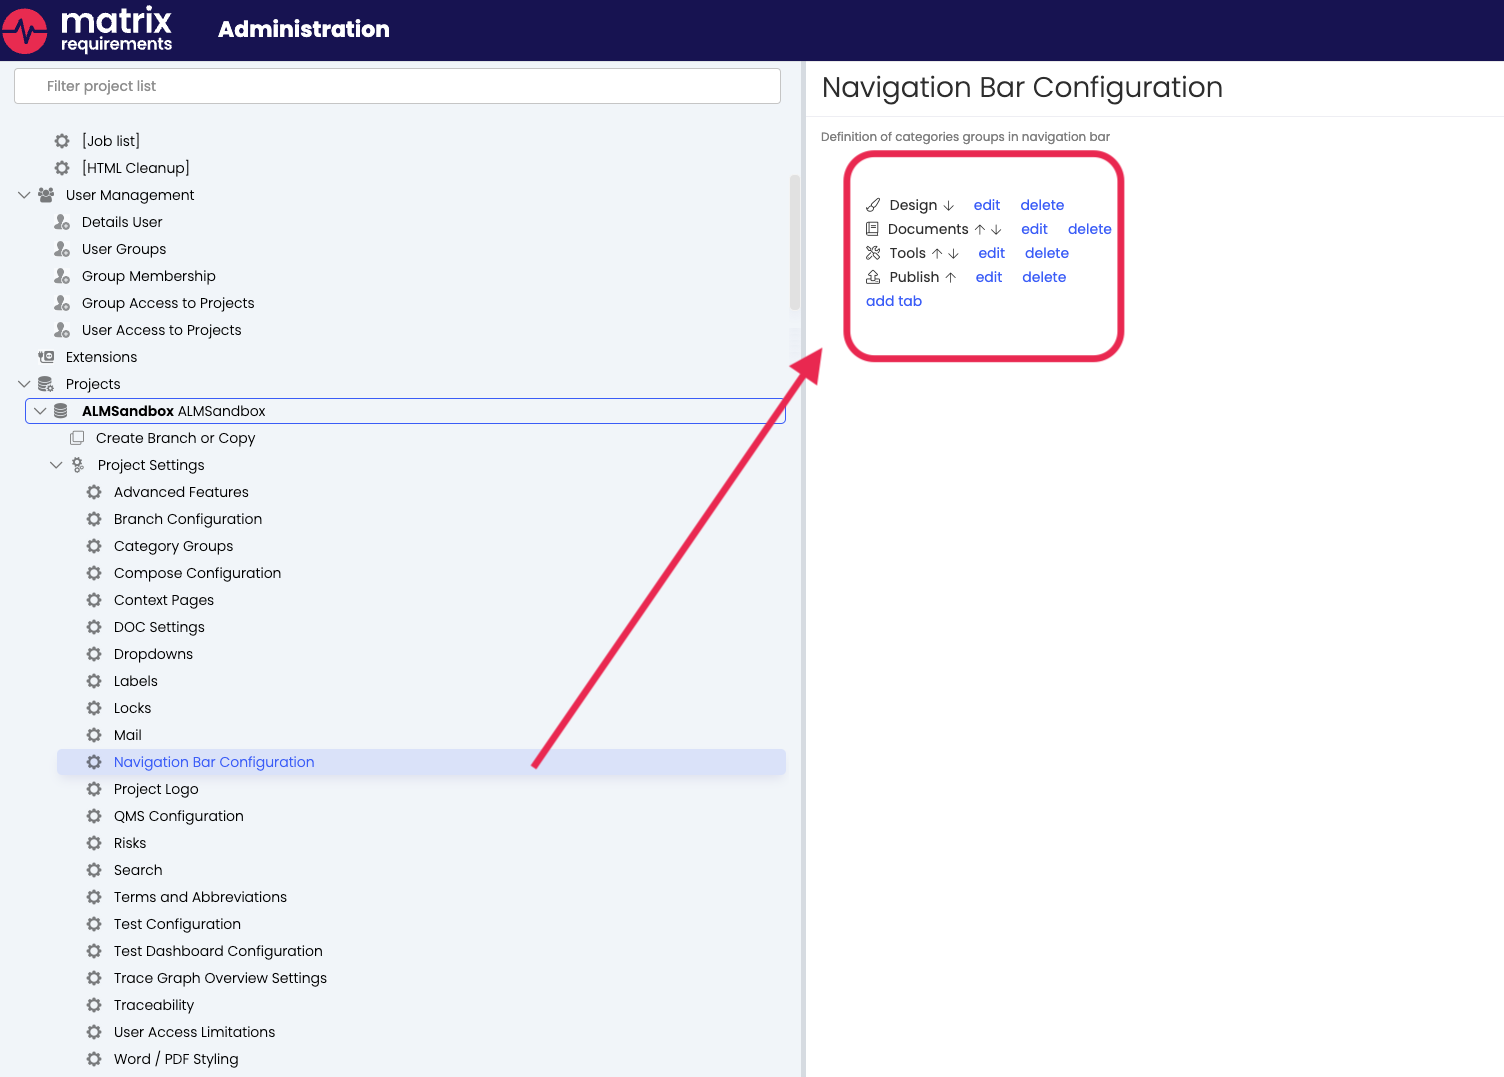Open Project Logo settings
This screenshot has width=1504, height=1077.
pyautogui.click(x=156, y=789)
